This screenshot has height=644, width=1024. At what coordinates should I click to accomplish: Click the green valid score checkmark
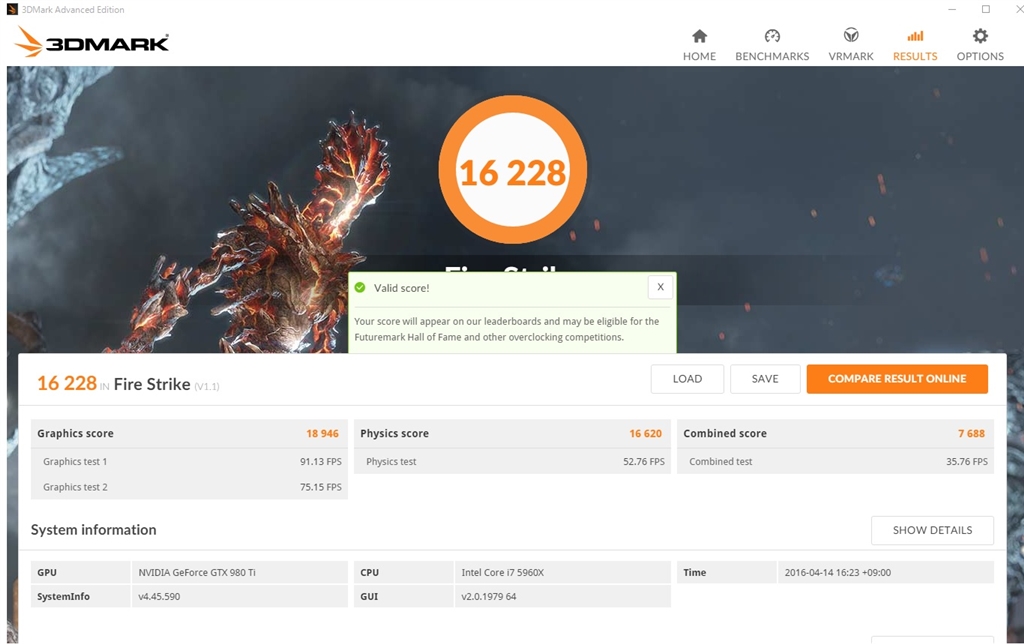360,288
